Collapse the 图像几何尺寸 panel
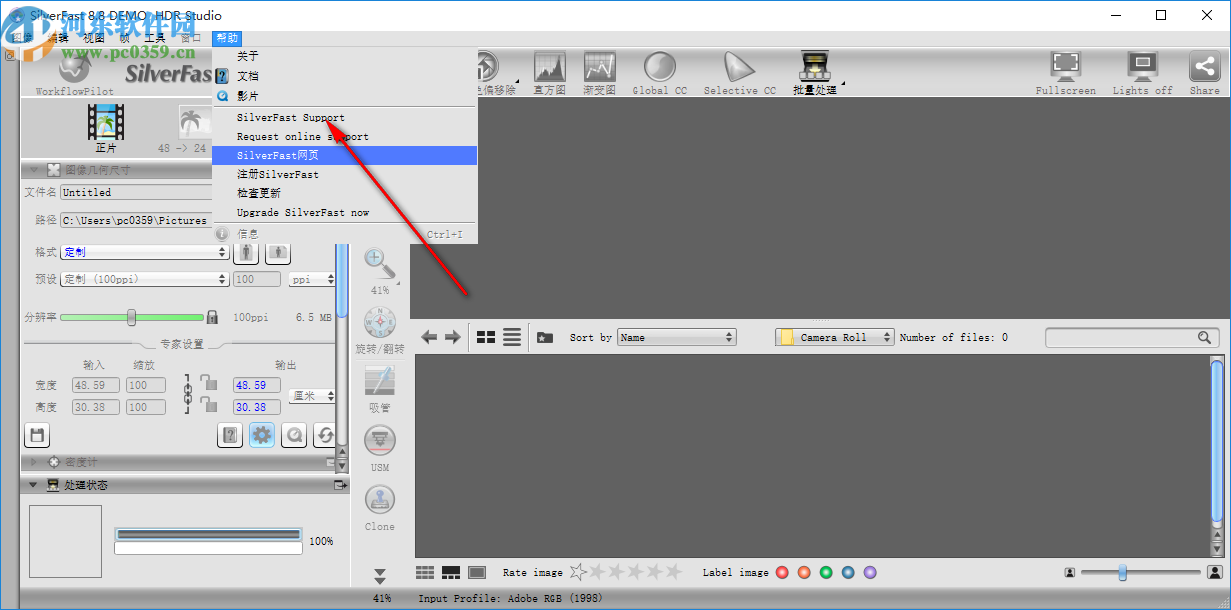 (x=33, y=170)
